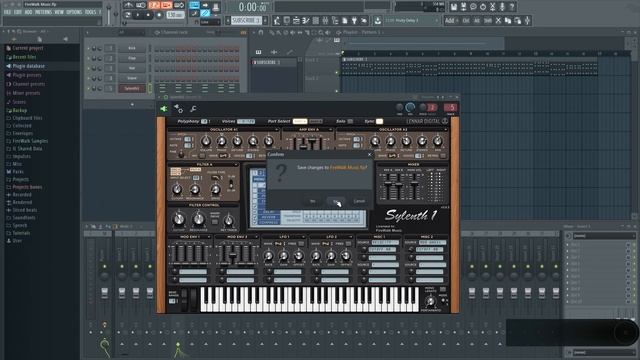Image resolution: width=640 pixels, height=360 pixels.
Task: Click the record button in the transport
Action: (159, 15)
